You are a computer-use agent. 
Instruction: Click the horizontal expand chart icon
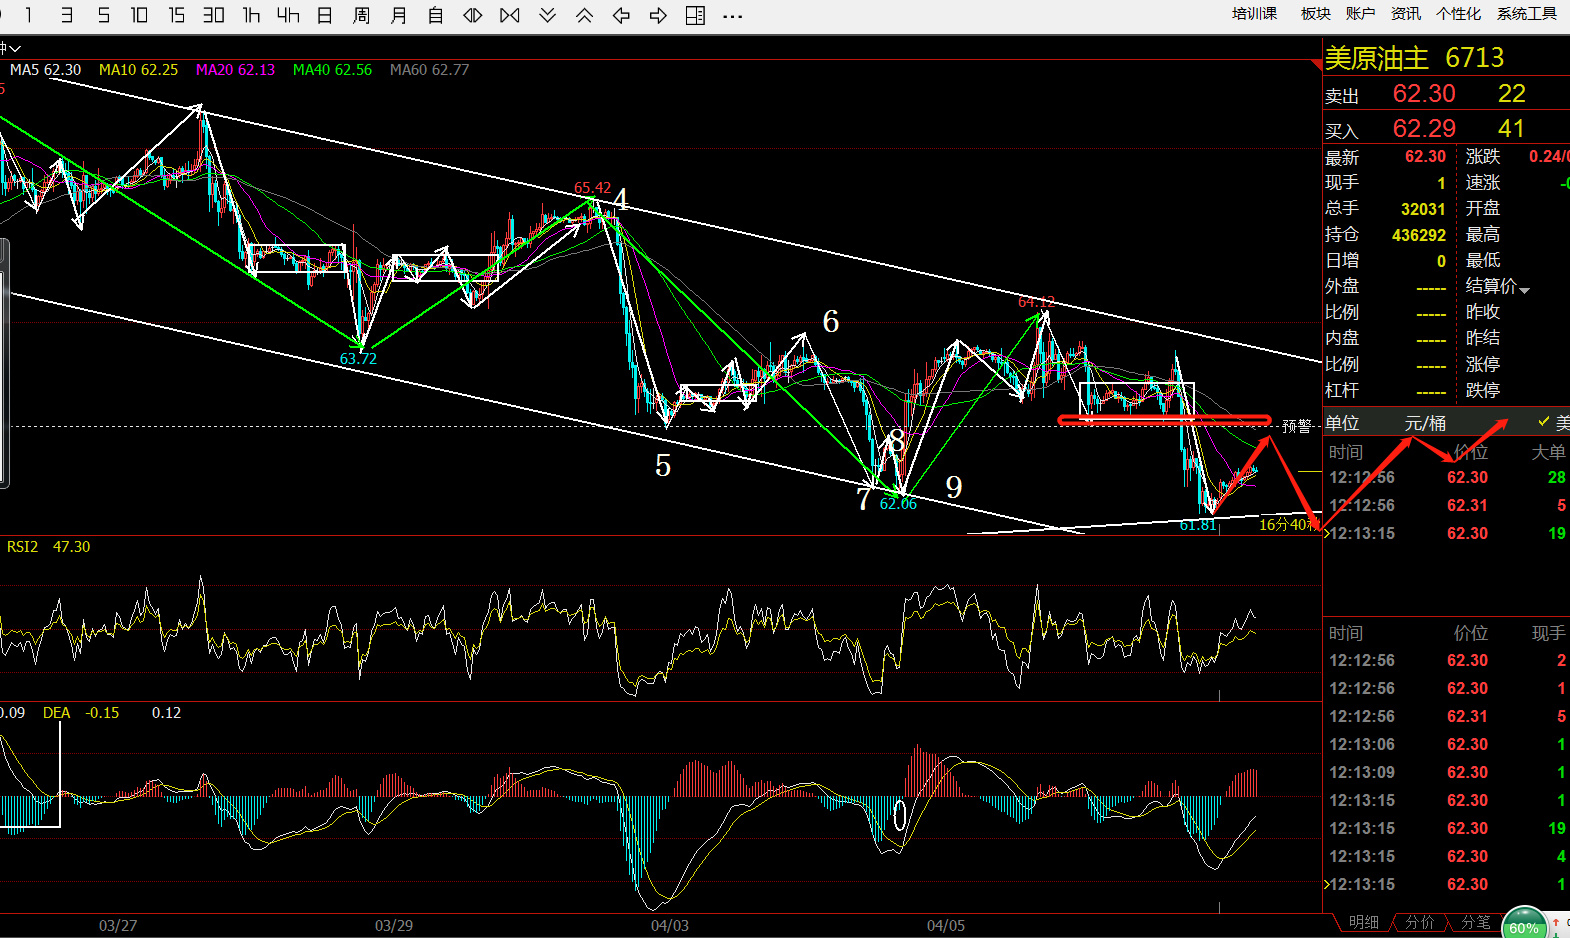pos(473,15)
